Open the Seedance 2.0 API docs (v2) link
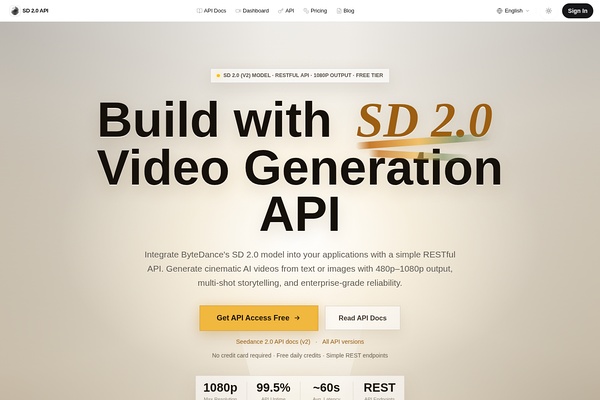 (x=273, y=341)
